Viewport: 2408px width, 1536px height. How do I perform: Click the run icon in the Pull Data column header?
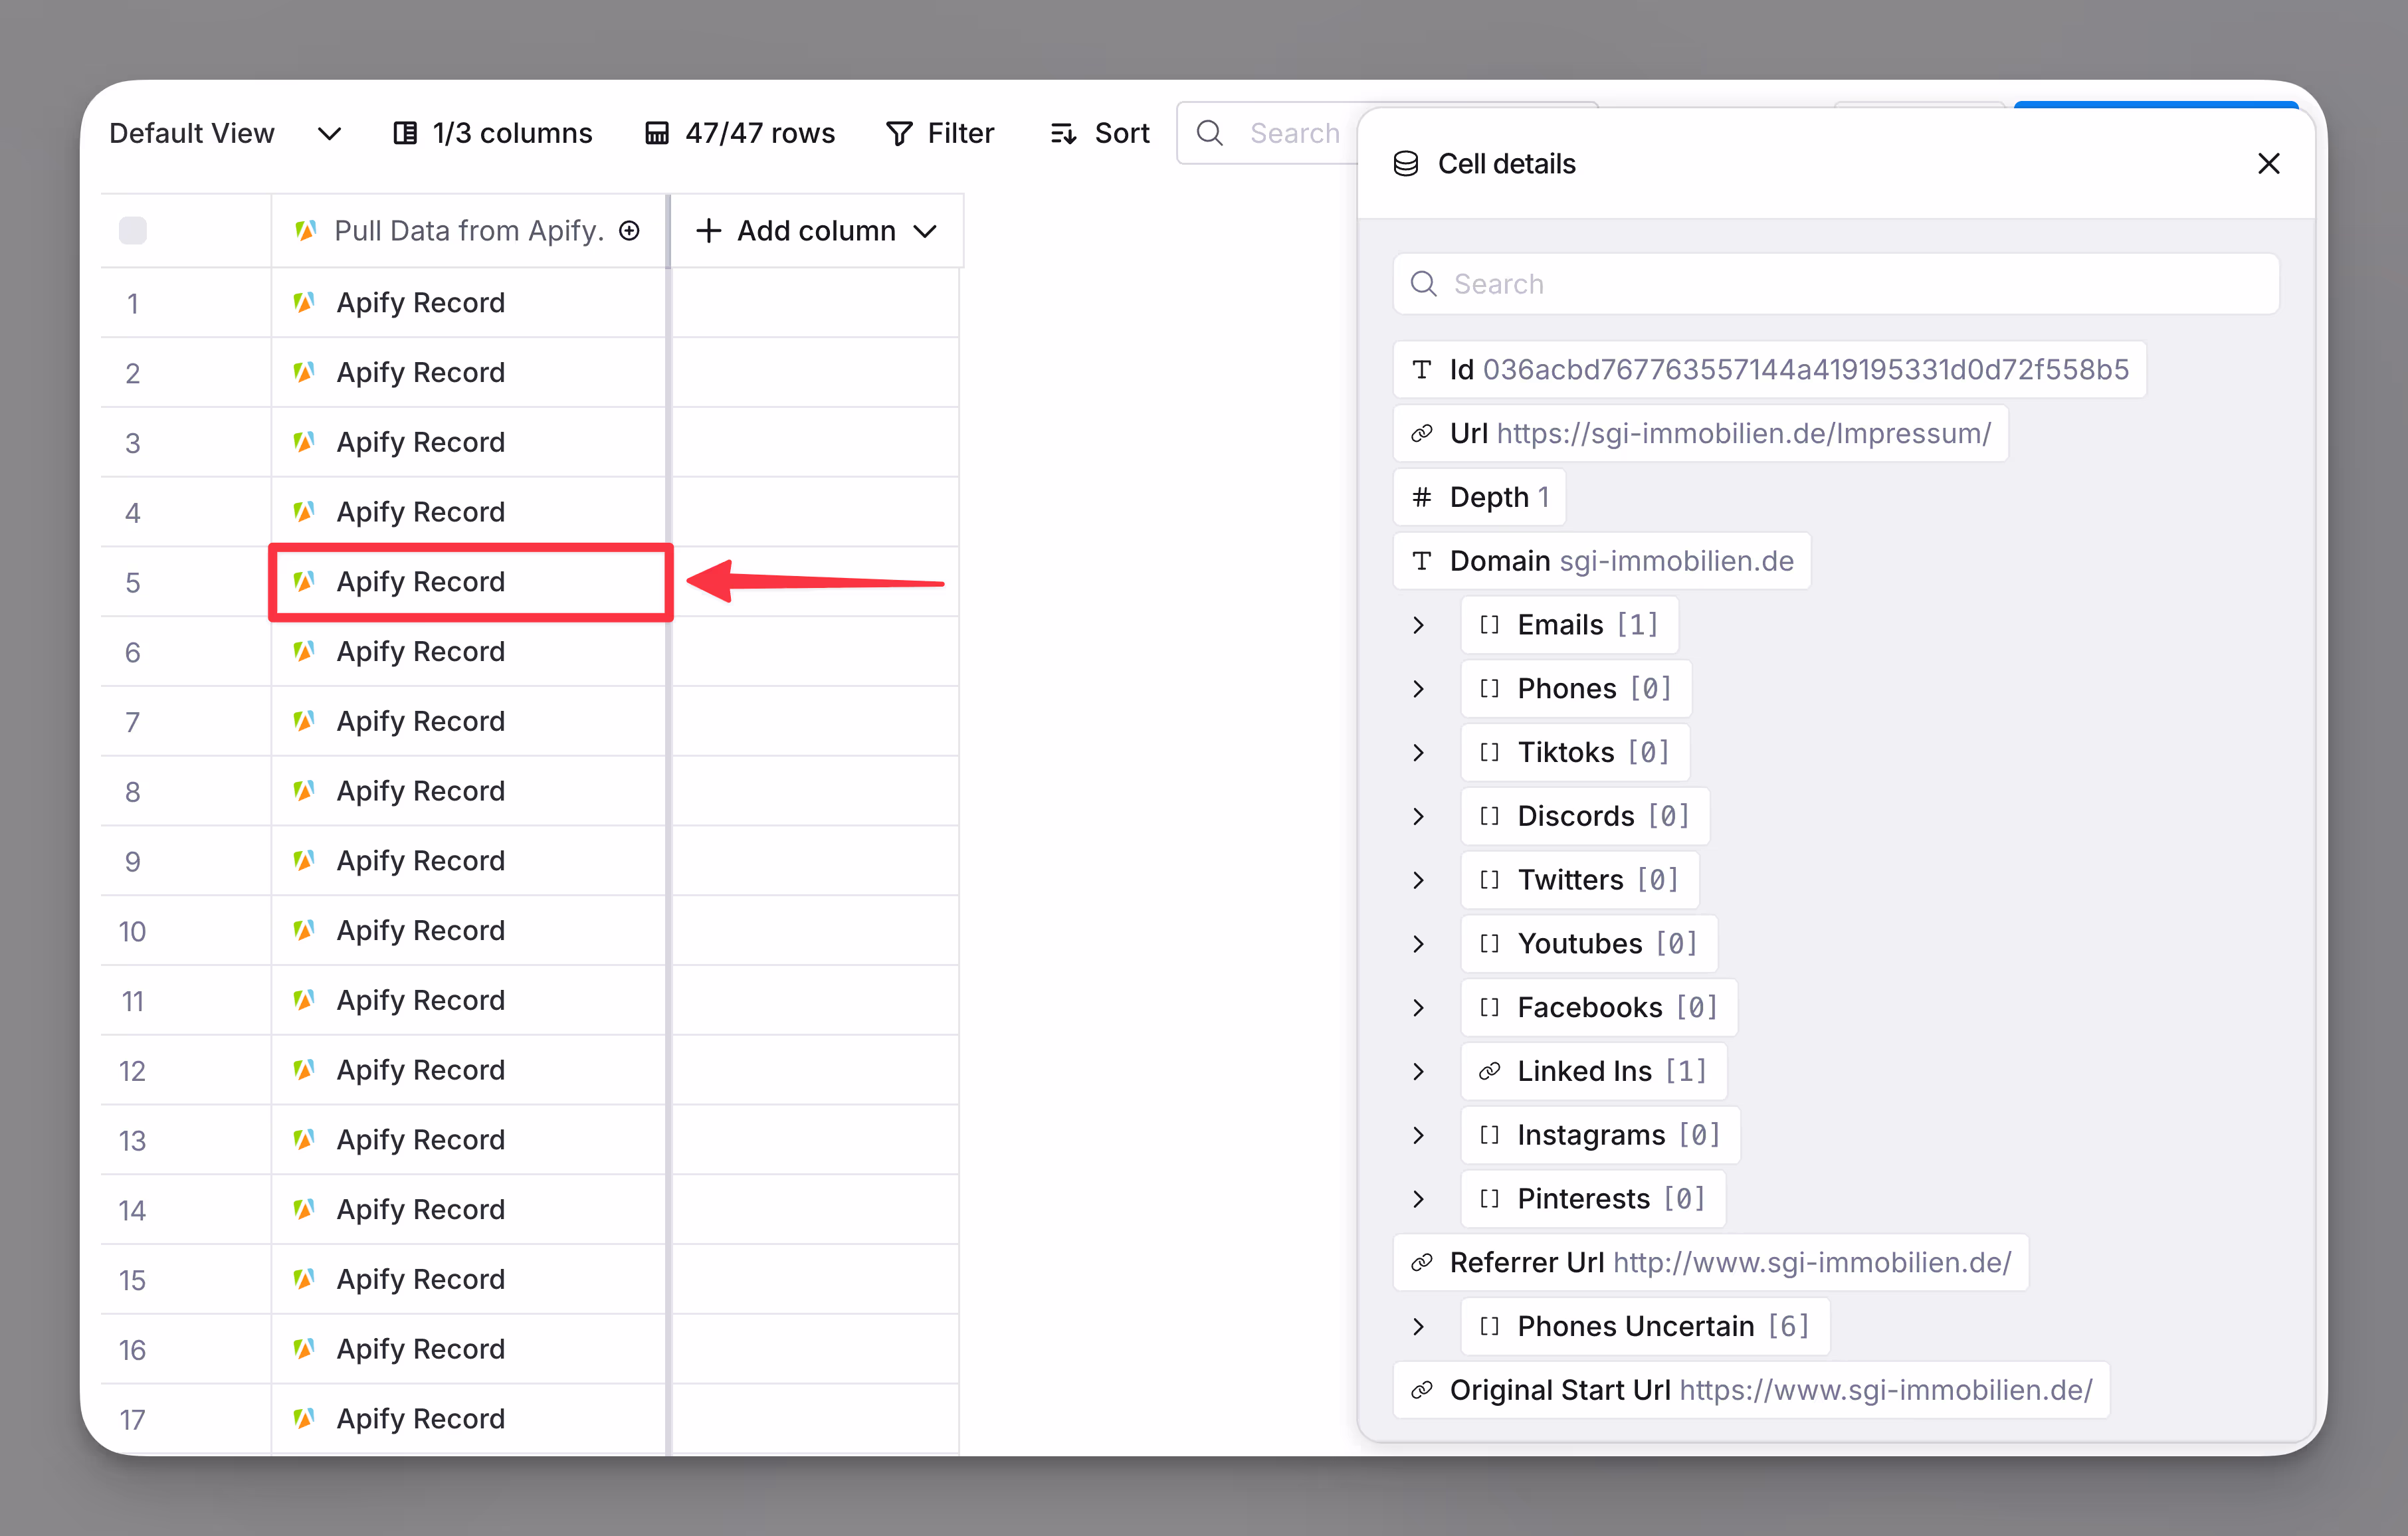[x=629, y=231]
